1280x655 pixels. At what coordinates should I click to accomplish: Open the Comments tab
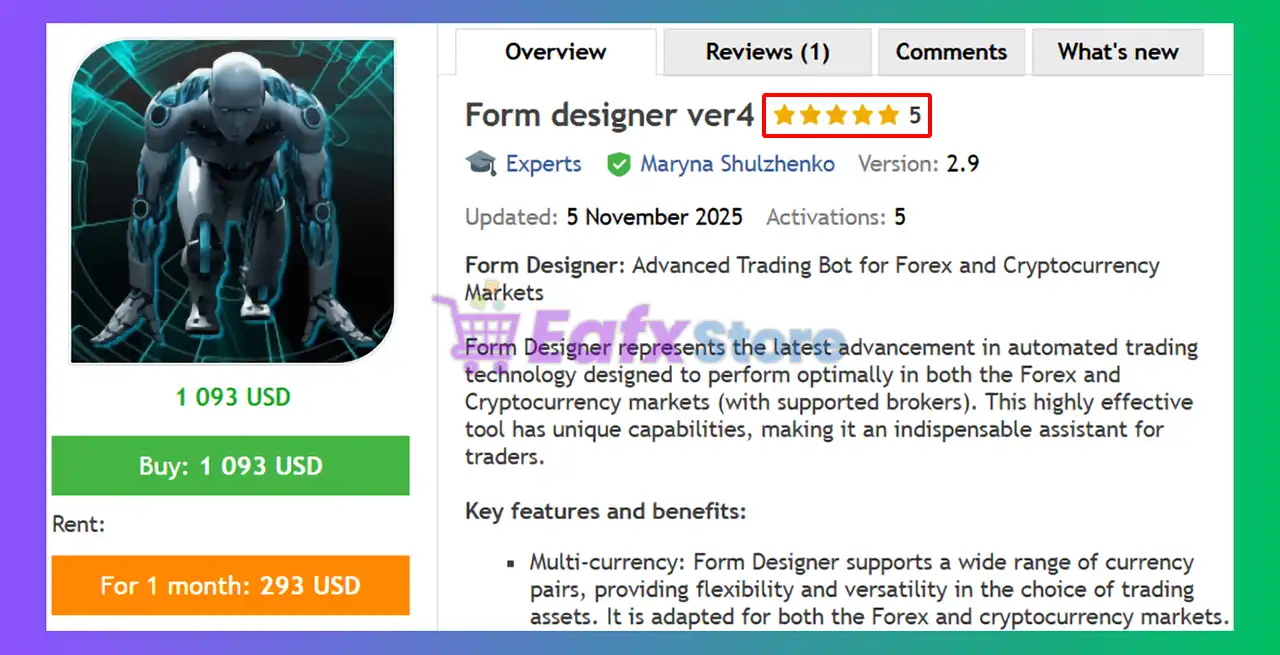click(951, 52)
